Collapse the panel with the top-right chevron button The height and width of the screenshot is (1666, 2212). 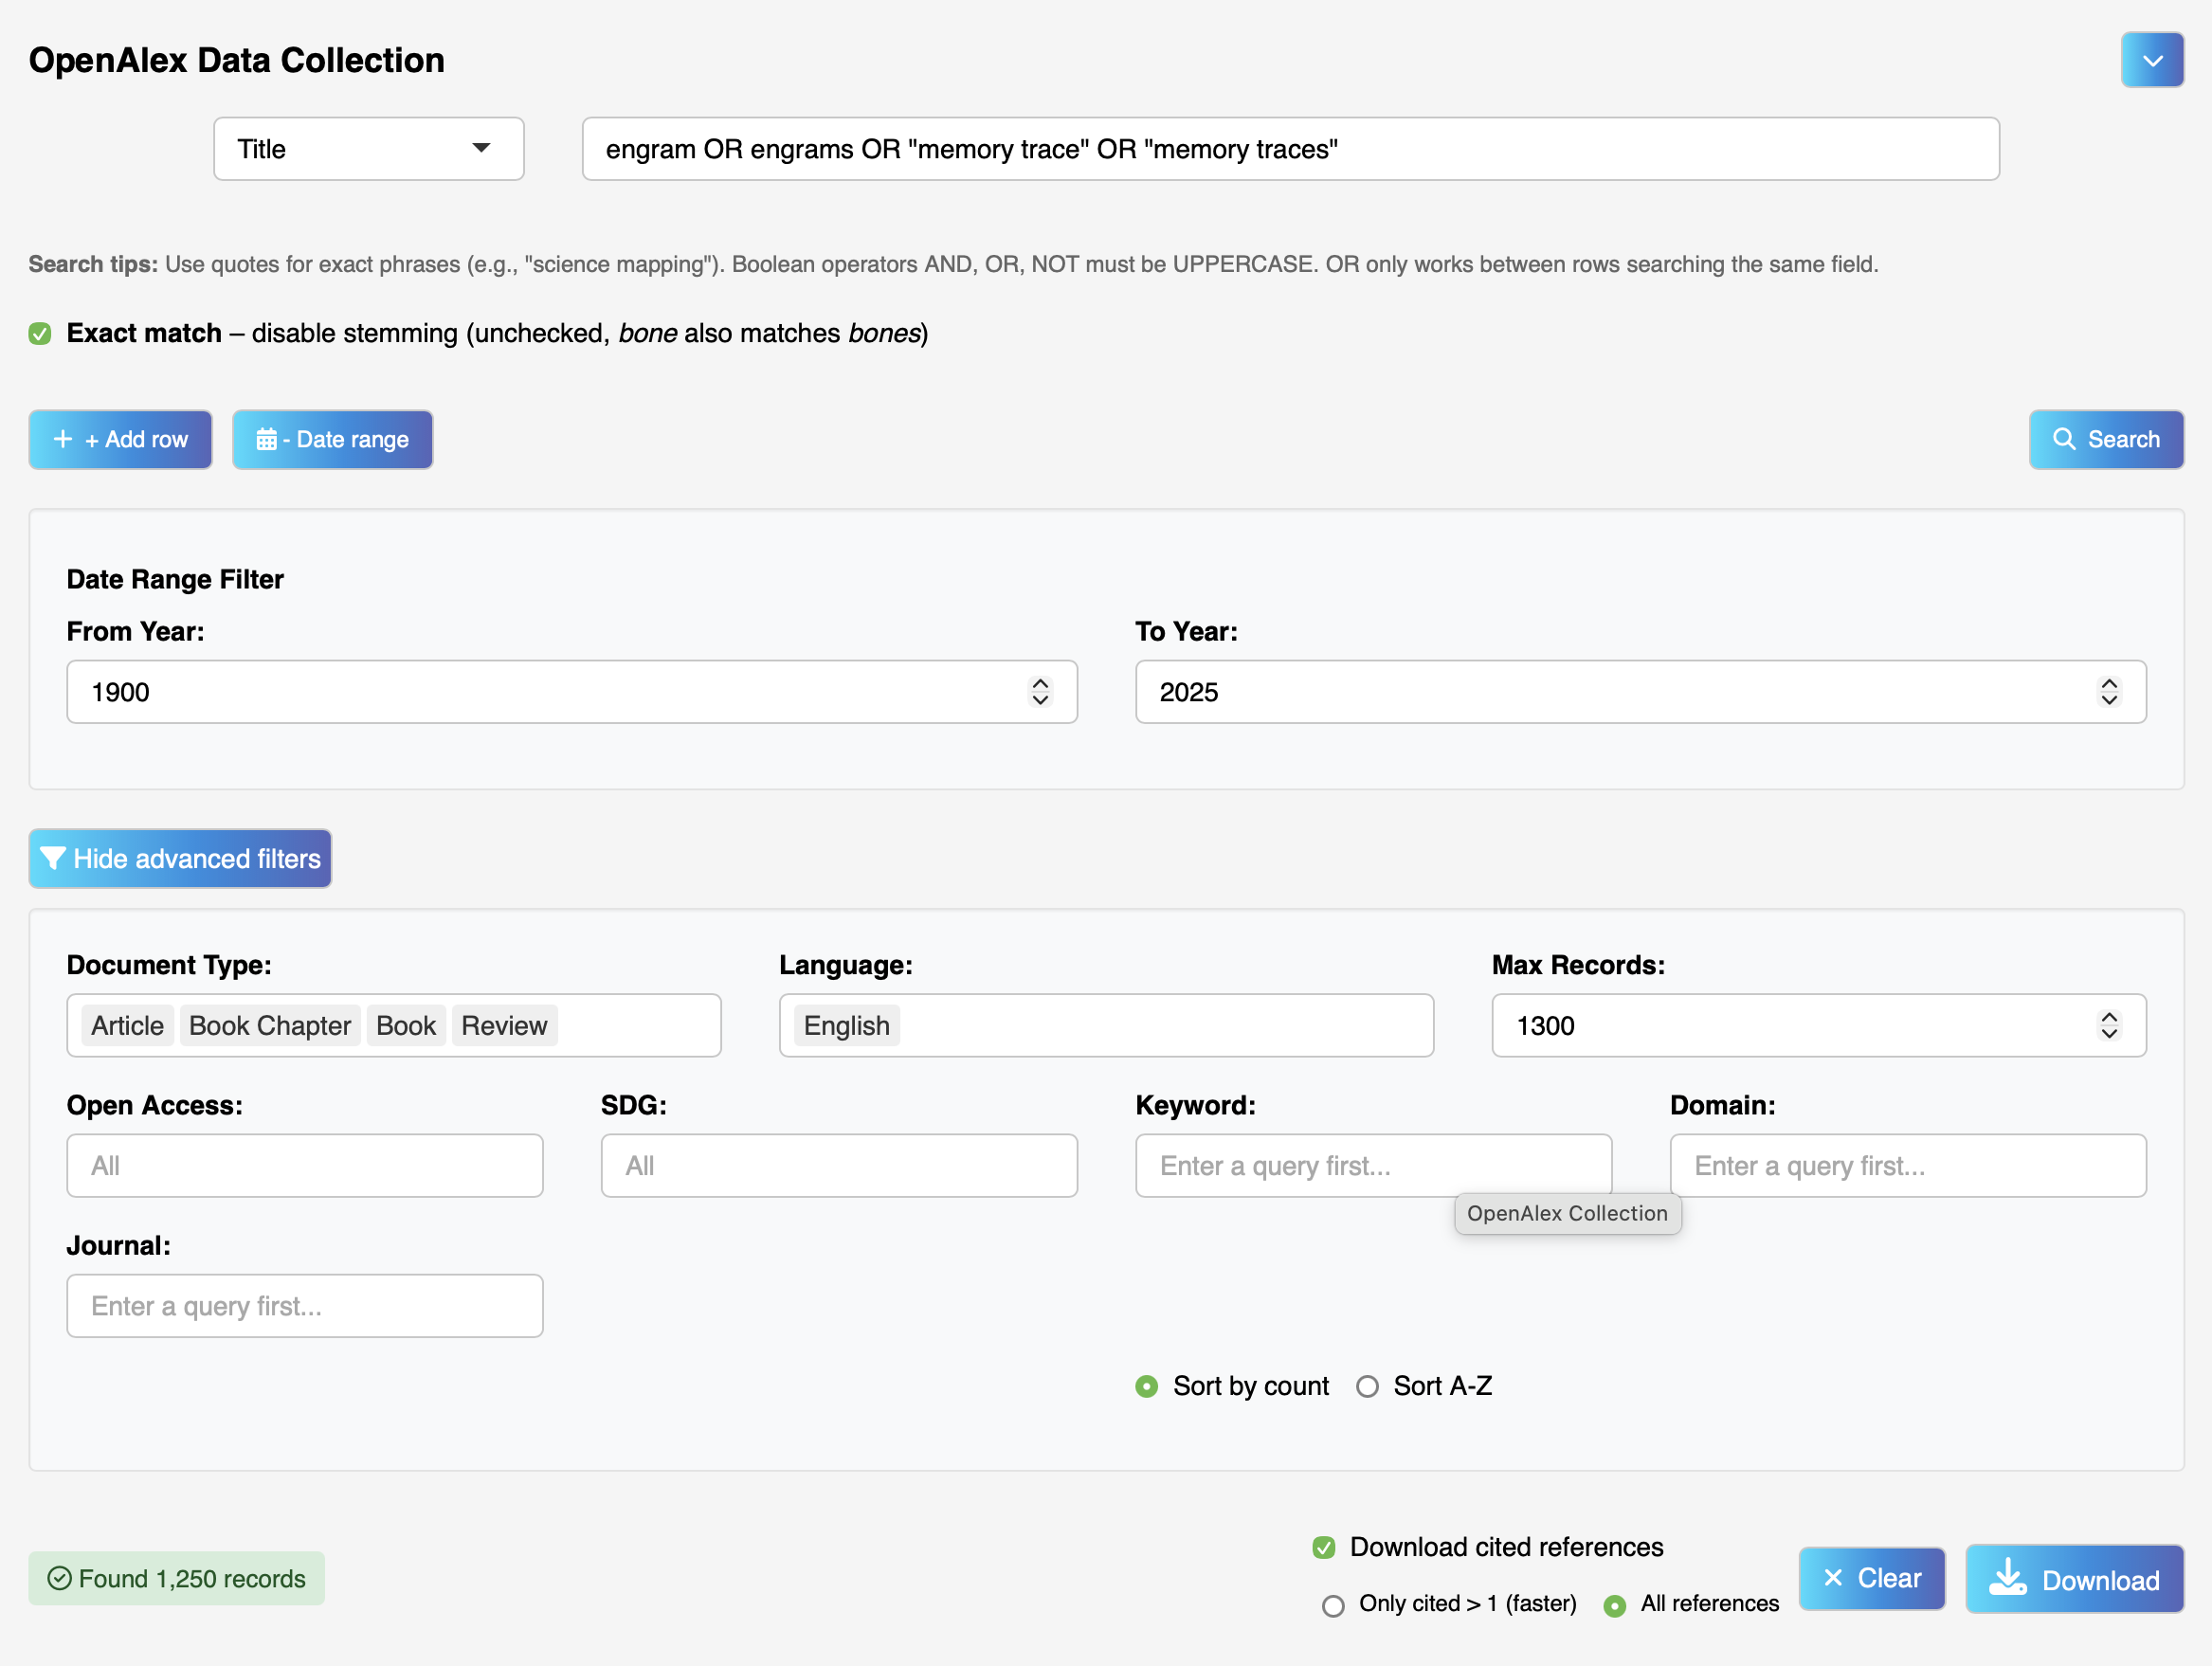pyautogui.click(x=2151, y=60)
